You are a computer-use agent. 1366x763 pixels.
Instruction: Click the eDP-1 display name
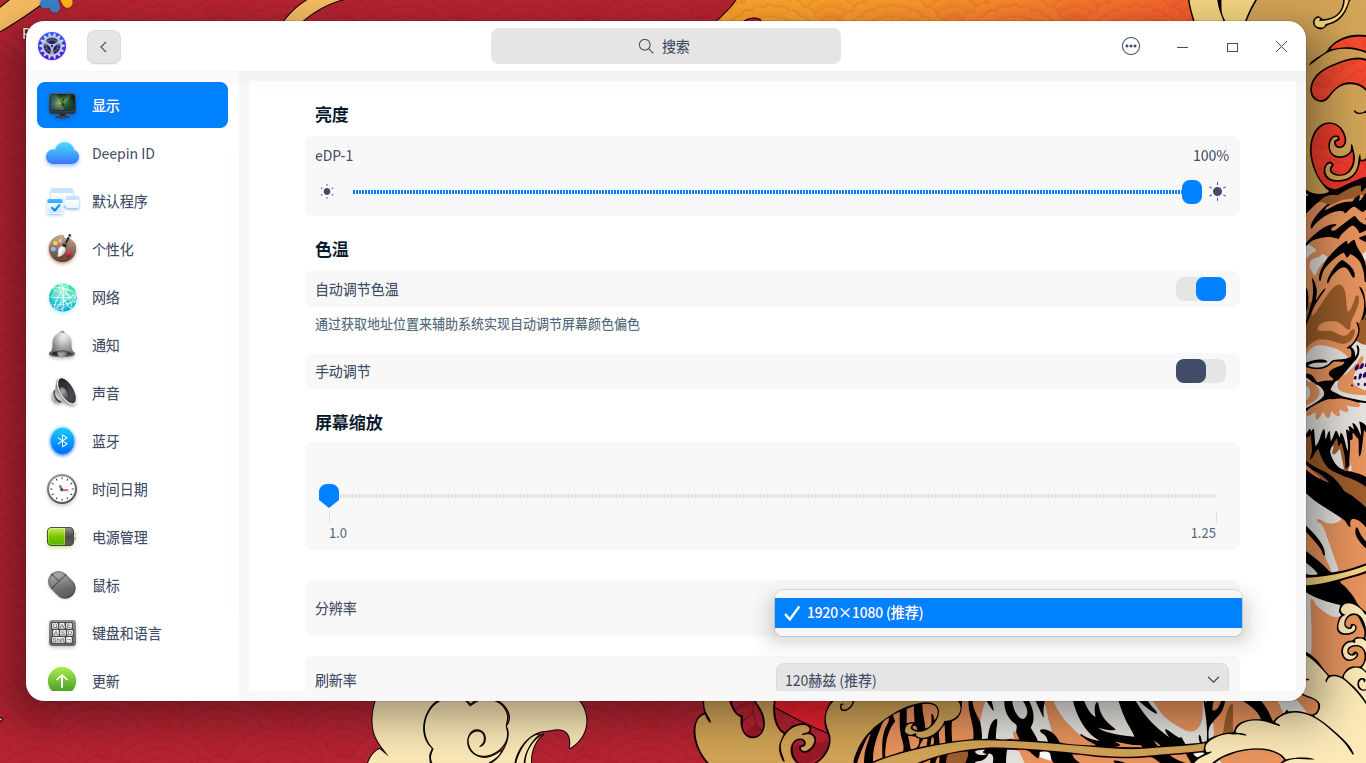pyautogui.click(x=334, y=156)
